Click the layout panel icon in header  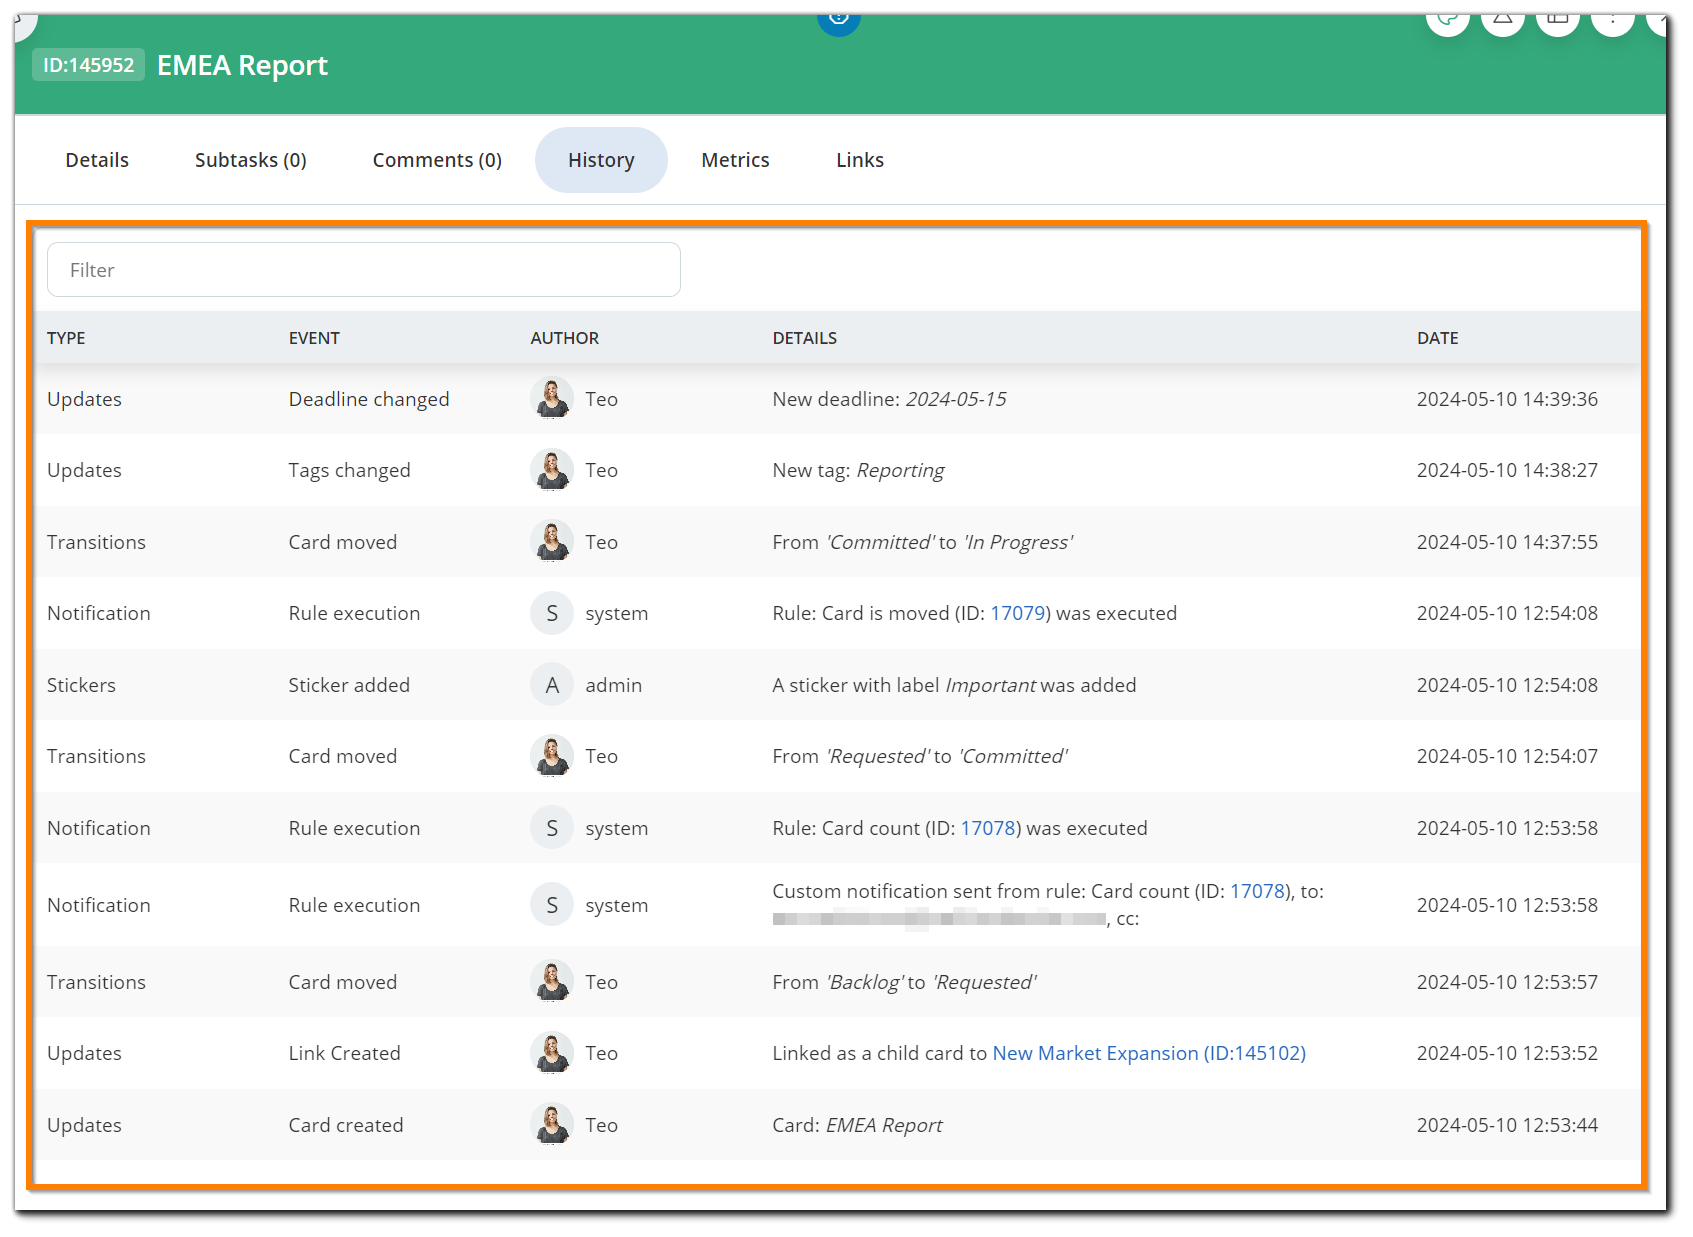(1557, 20)
